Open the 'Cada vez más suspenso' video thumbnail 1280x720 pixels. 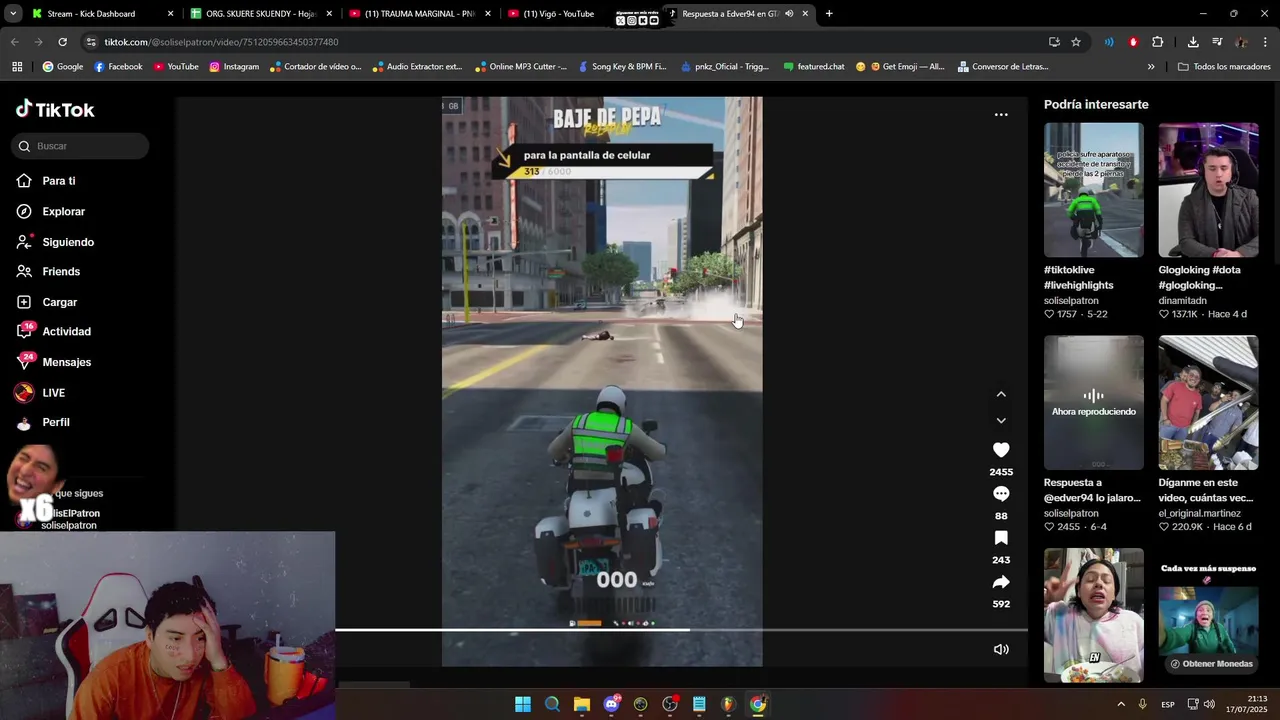pos(1208,615)
